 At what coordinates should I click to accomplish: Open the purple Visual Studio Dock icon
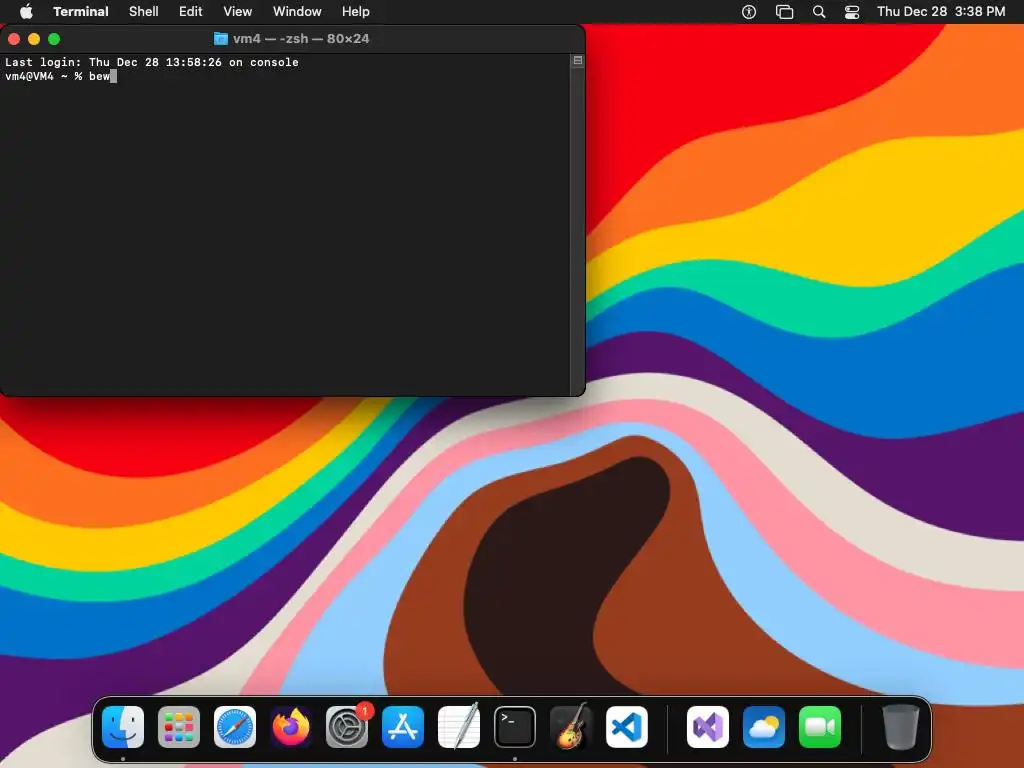(x=708, y=727)
